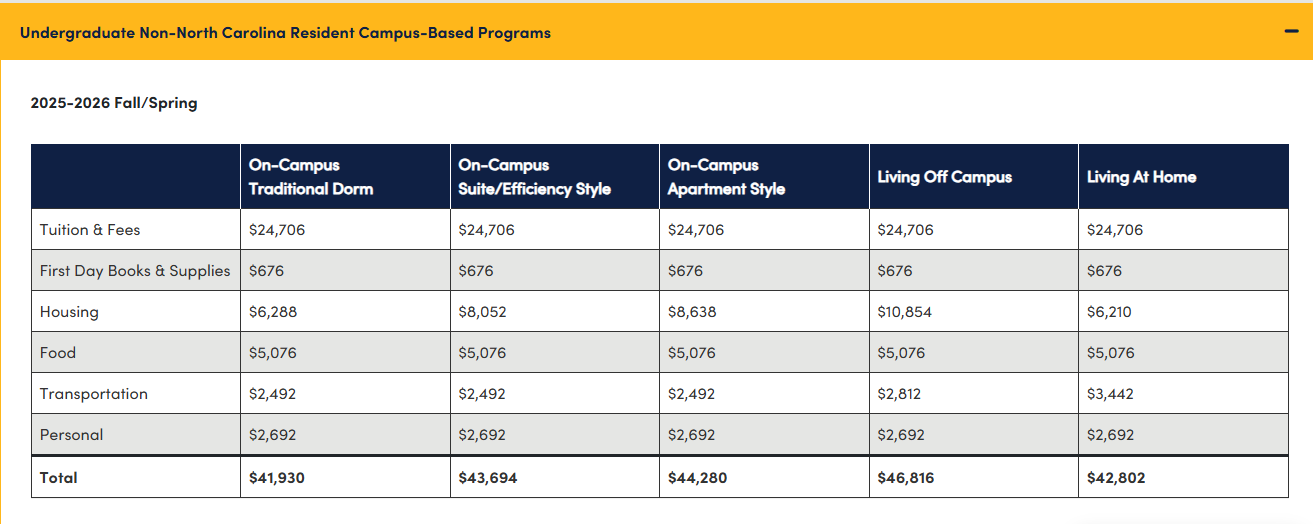Collapse section with the minus icon
Viewport: 1313px width, 524px height.
(x=1291, y=32)
